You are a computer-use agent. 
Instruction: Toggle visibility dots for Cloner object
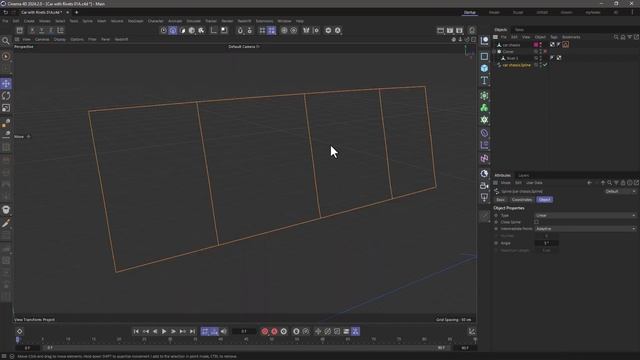(540, 52)
